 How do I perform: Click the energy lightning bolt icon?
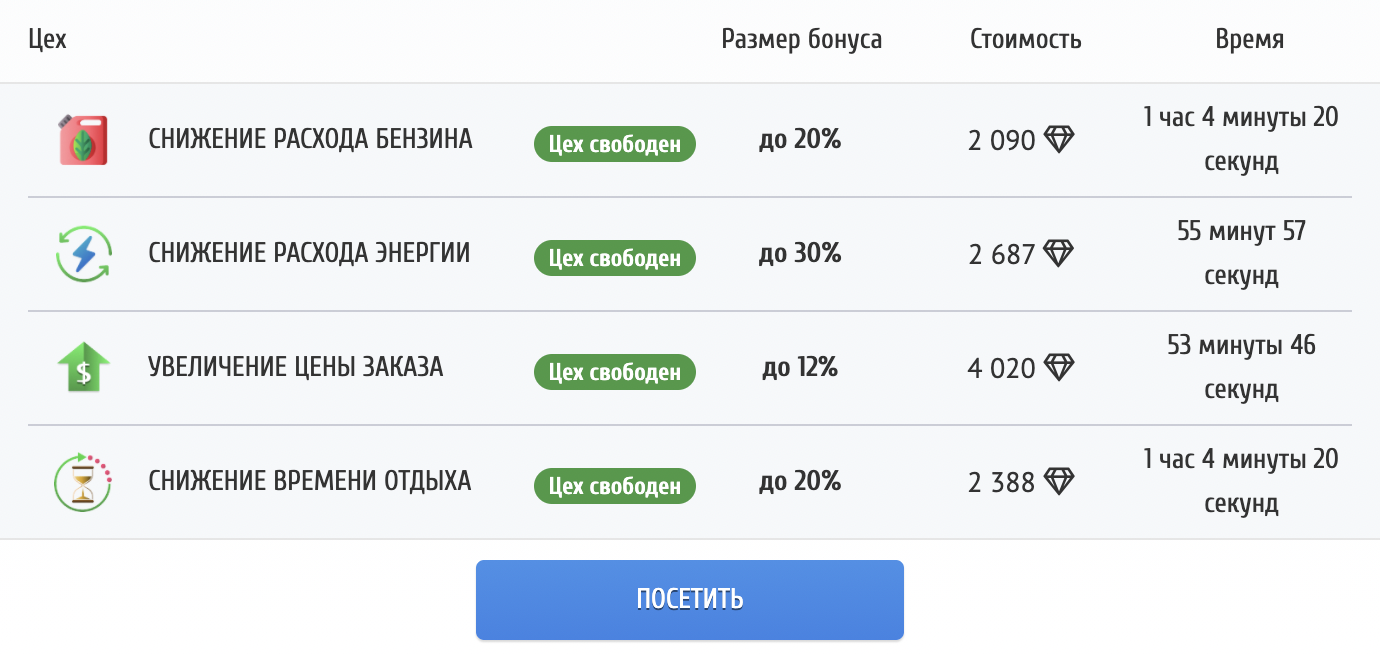tap(83, 254)
